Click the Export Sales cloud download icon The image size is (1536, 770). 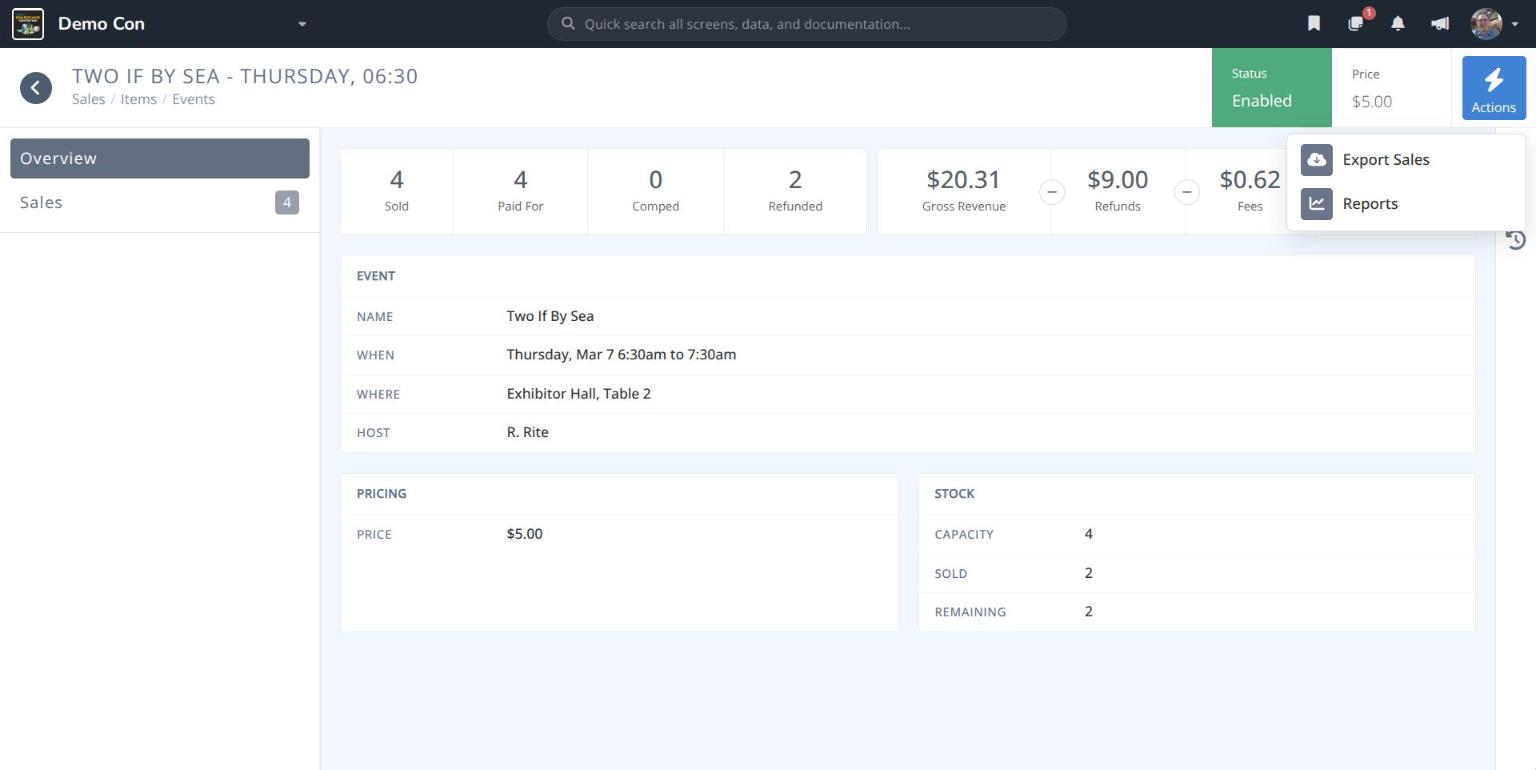[x=1317, y=160]
